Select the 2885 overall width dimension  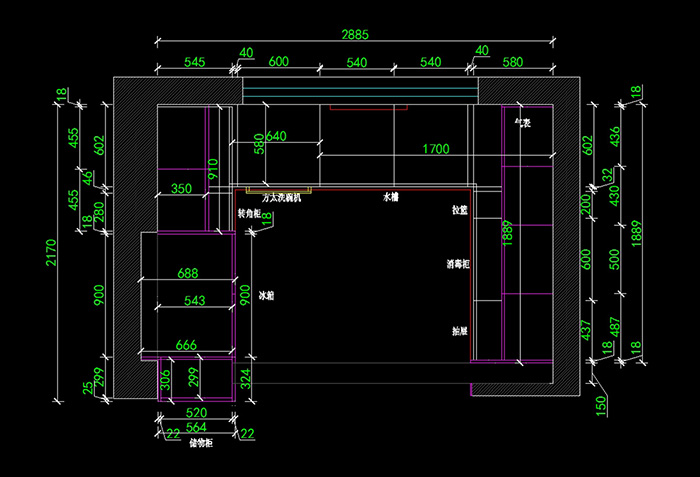pos(354,34)
